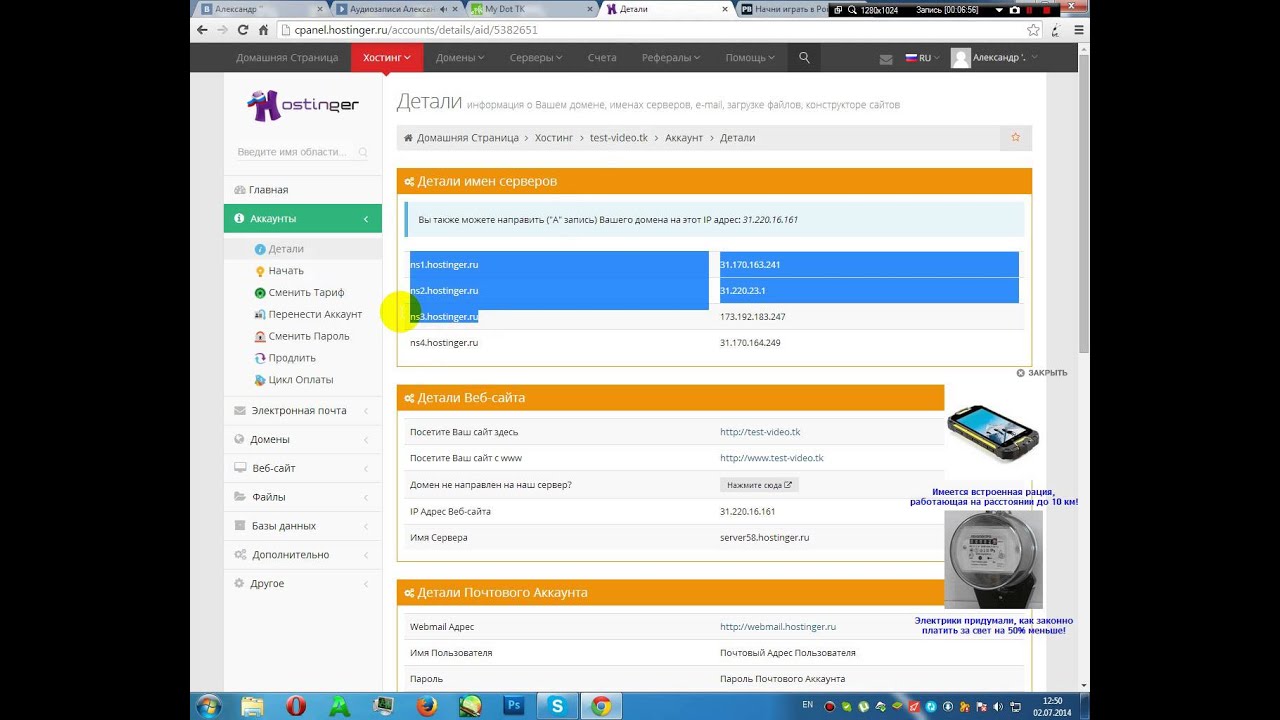Click the EN language indicator in system tray
The image size is (1280, 720).
point(808,705)
